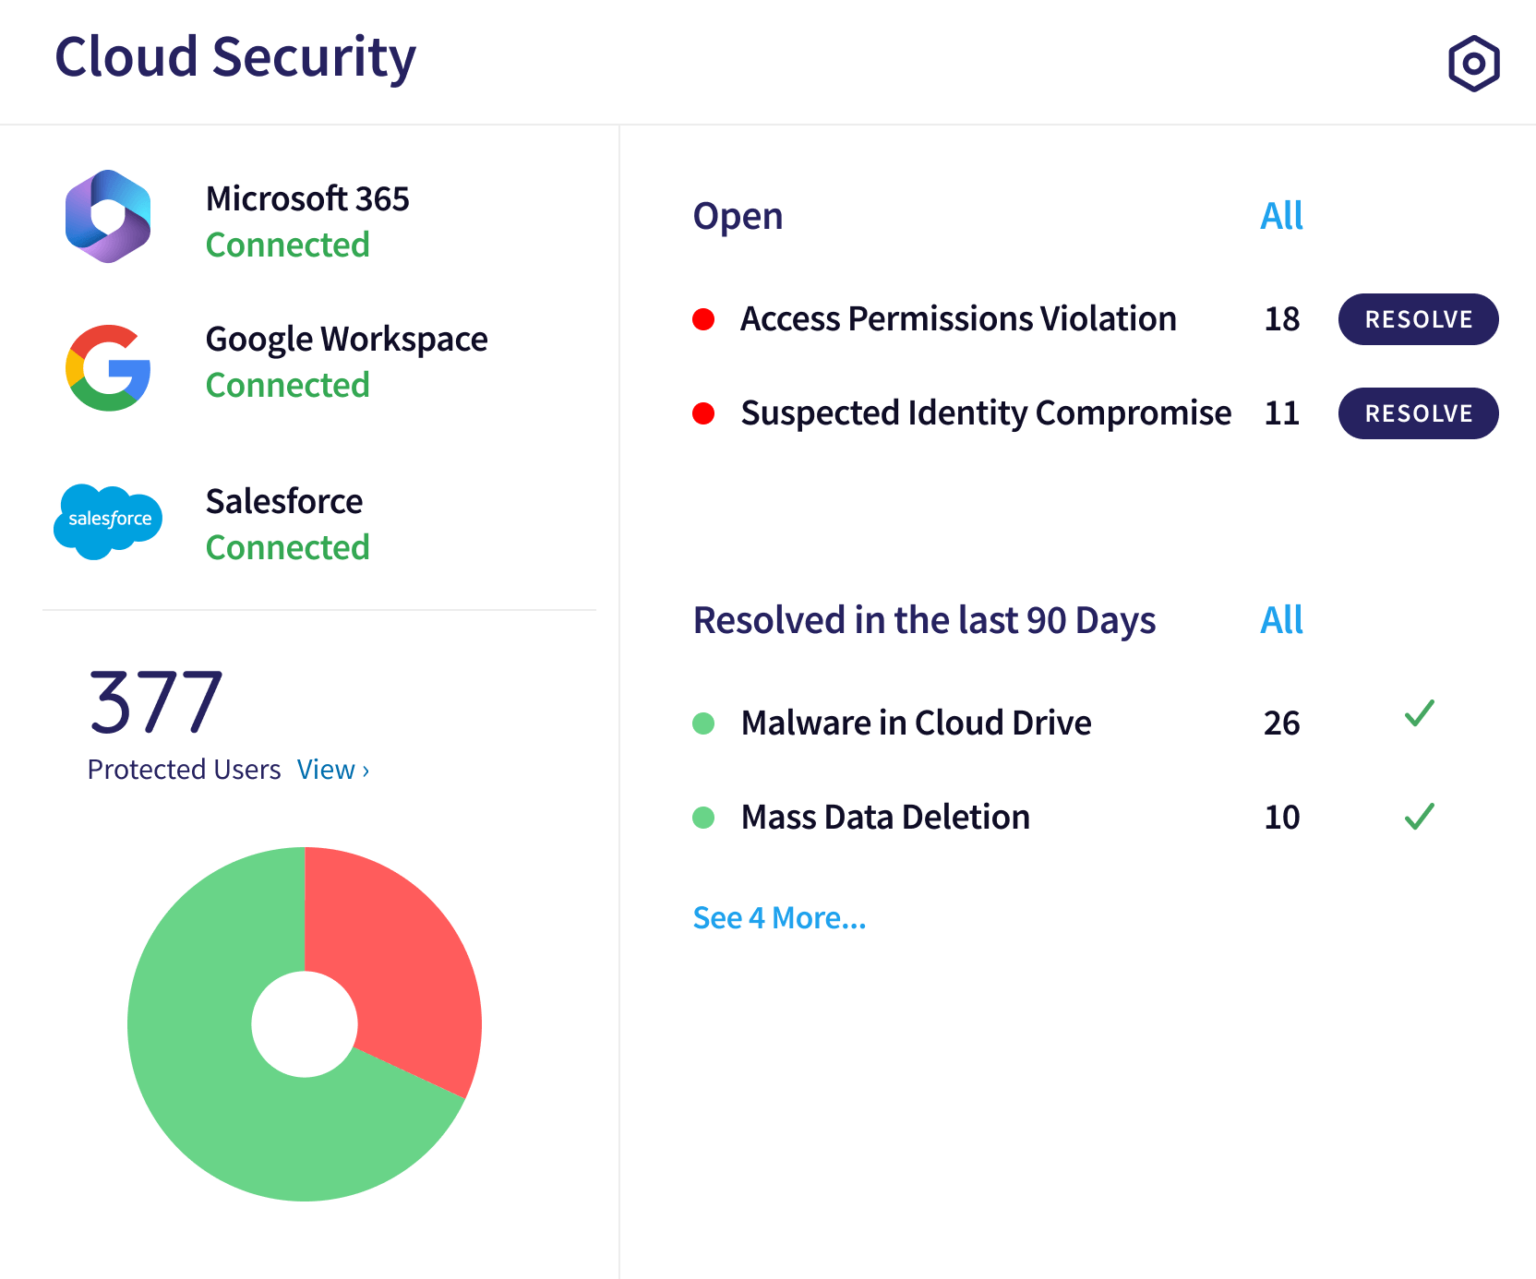This screenshot has width=1536, height=1279.
Task: Select the Resolved in the last 90 Days section
Action: (924, 620)
